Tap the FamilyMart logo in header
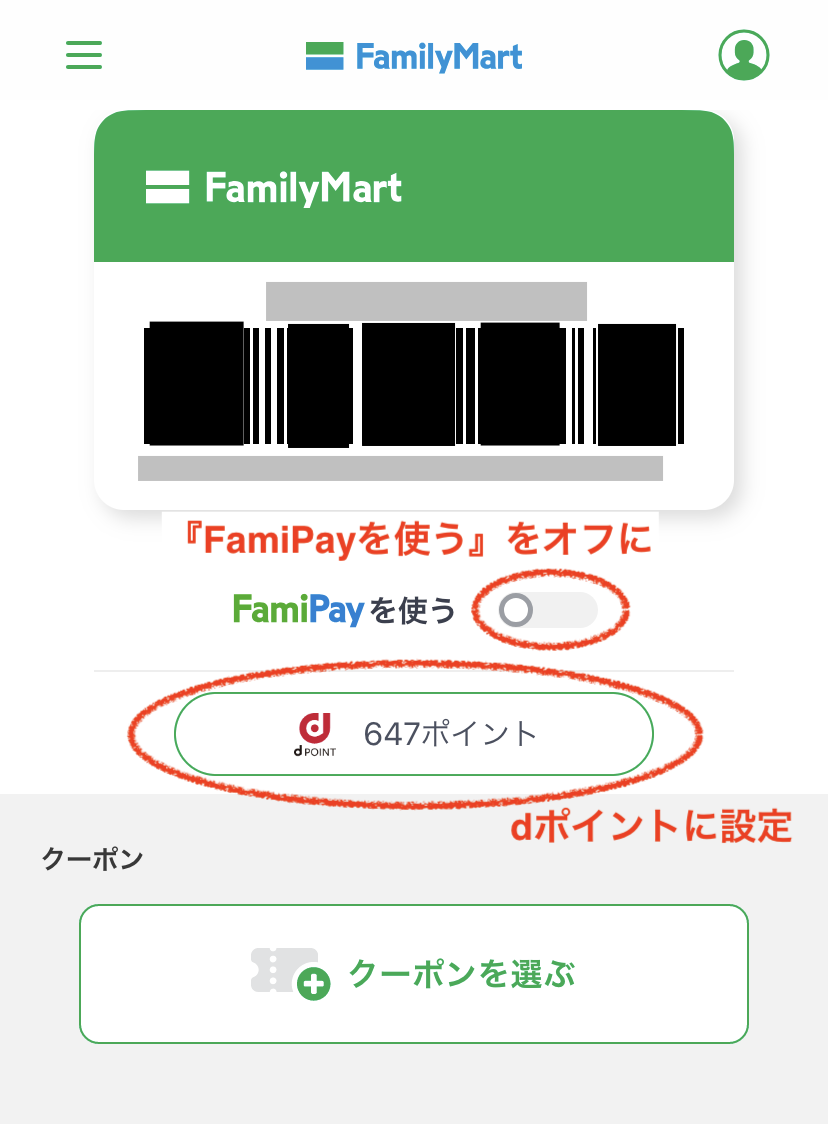 (414, 57)
